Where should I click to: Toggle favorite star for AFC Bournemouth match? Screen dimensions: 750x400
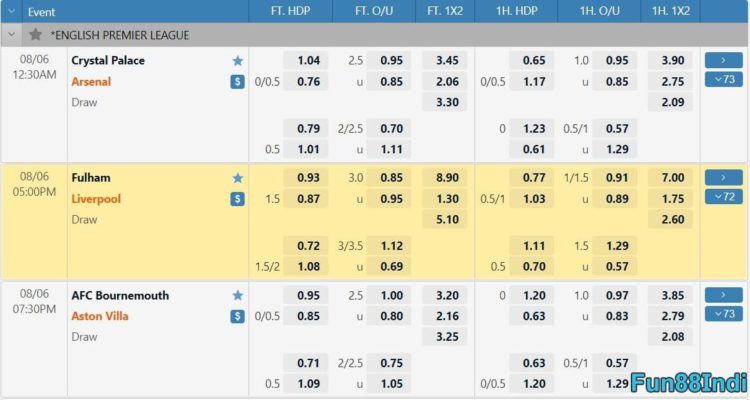point(238,295)
